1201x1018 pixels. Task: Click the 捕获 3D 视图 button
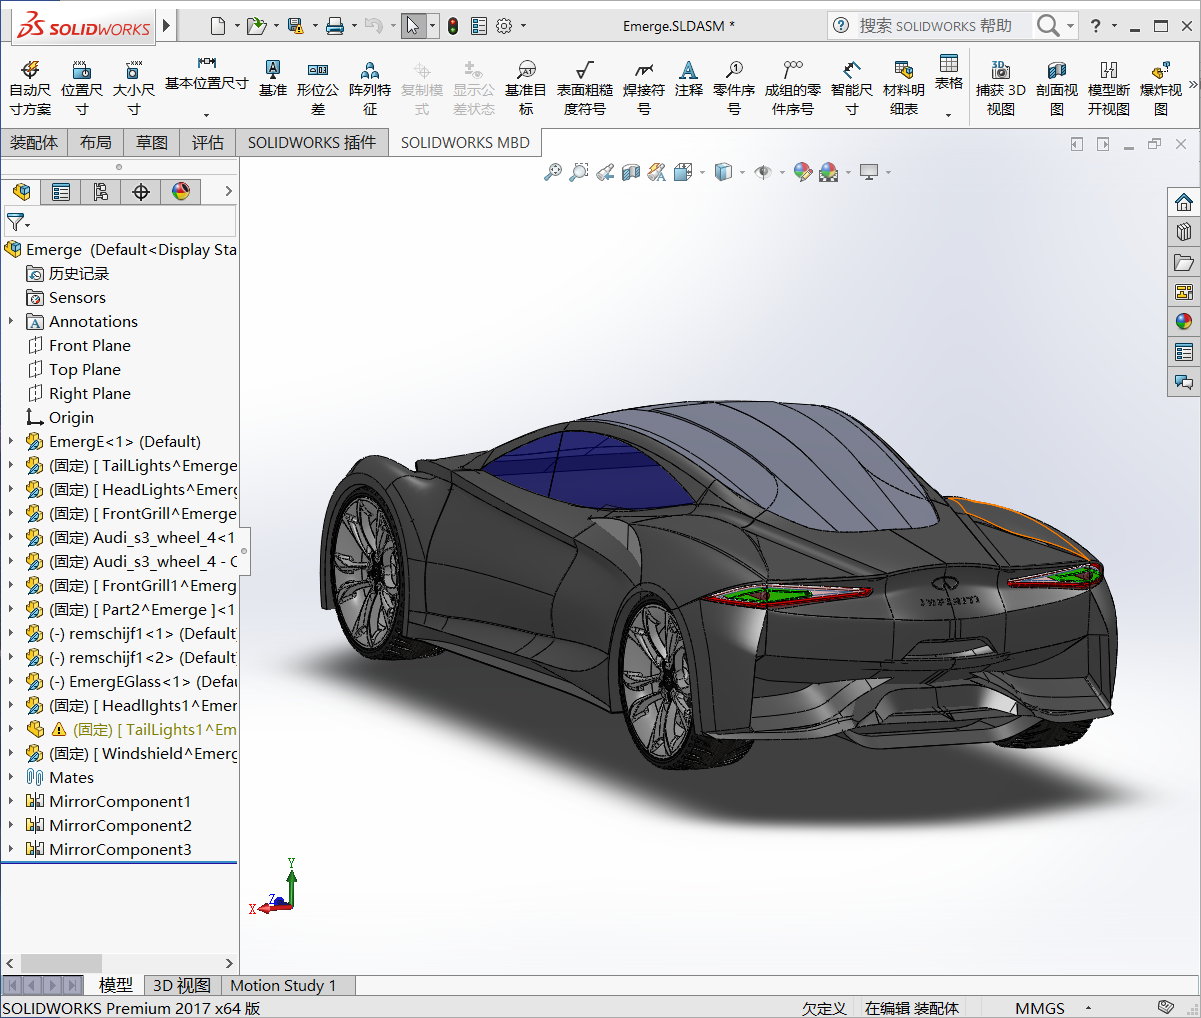point(1001,87)
